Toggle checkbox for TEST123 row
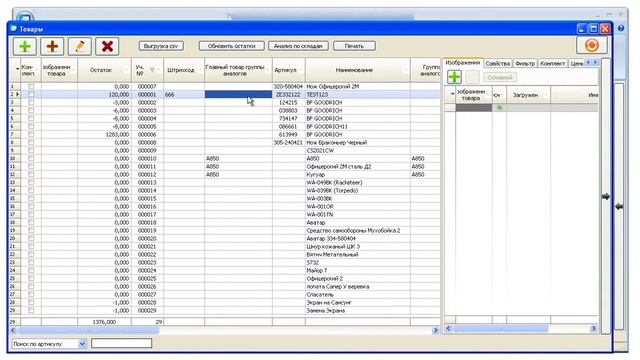640x360 pixels. [31, 94]
